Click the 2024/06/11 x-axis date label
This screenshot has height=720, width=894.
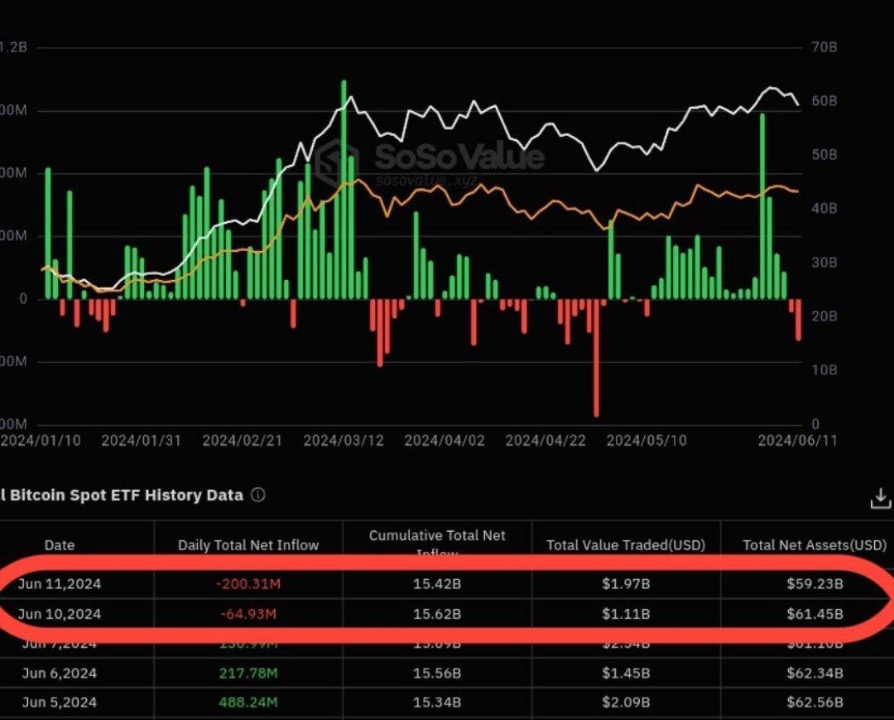[796, 440]
